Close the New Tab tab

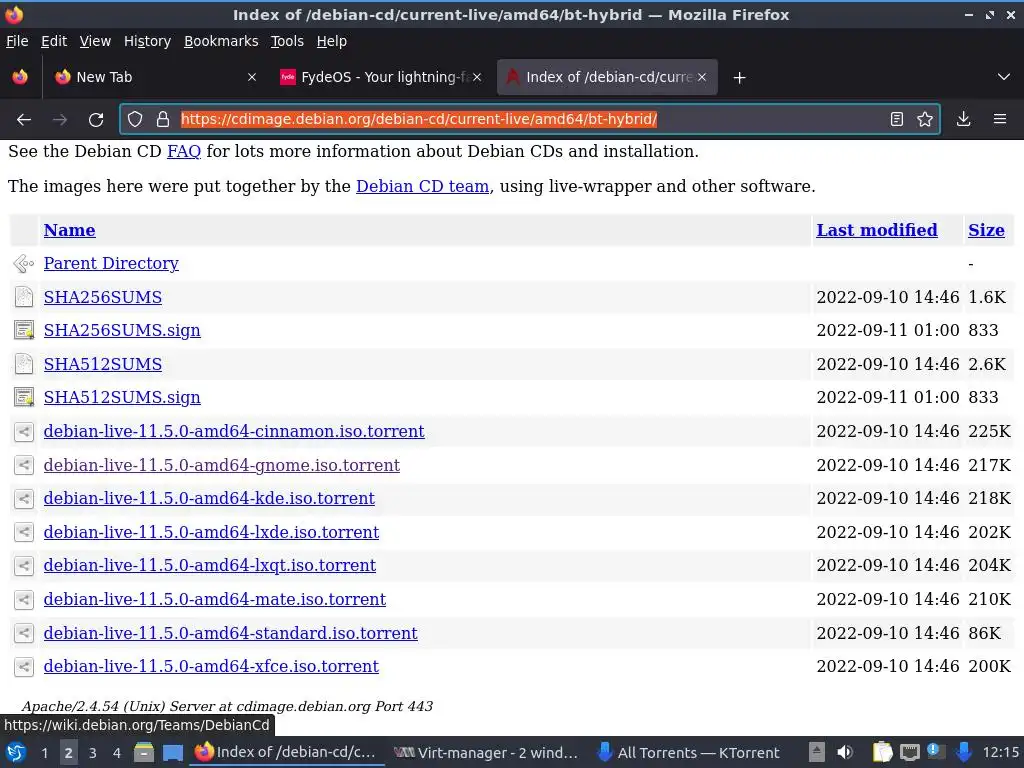[x=252, y=77]
